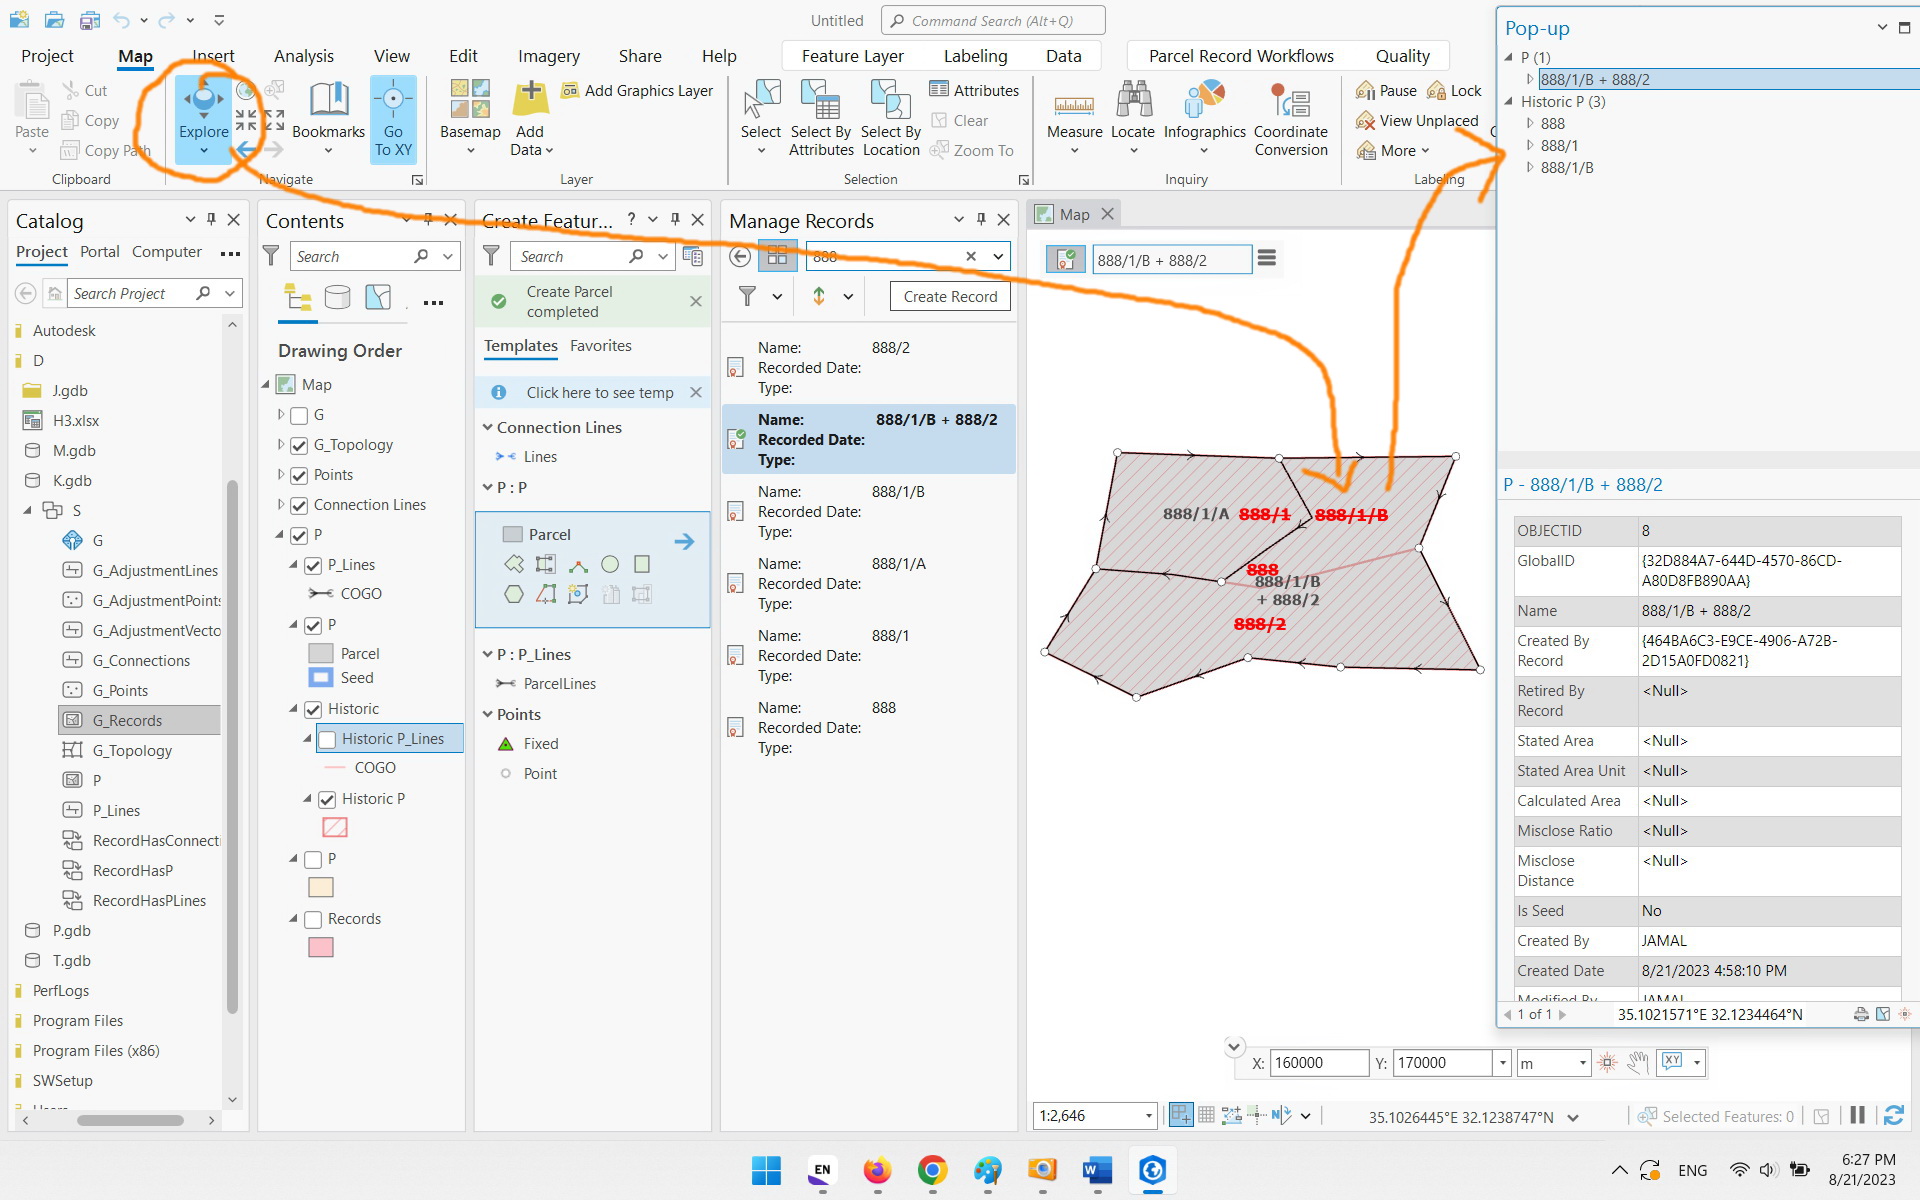Expand 888/1 in the Pop-up tree
Viewport: 1920px width, 1200px height.
click(1530, 145)
